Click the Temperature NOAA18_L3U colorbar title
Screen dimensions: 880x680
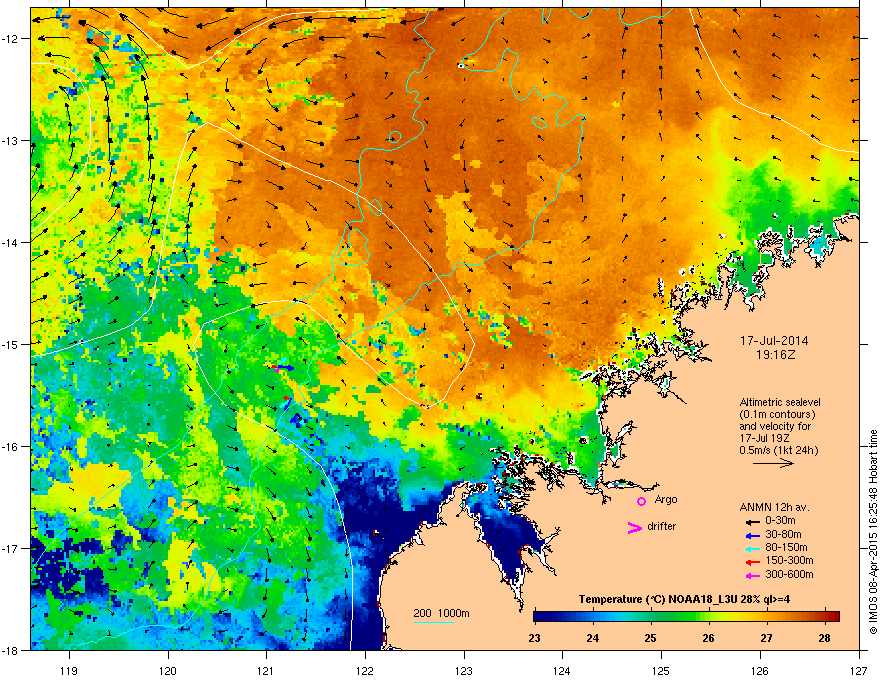pos(684,599)
